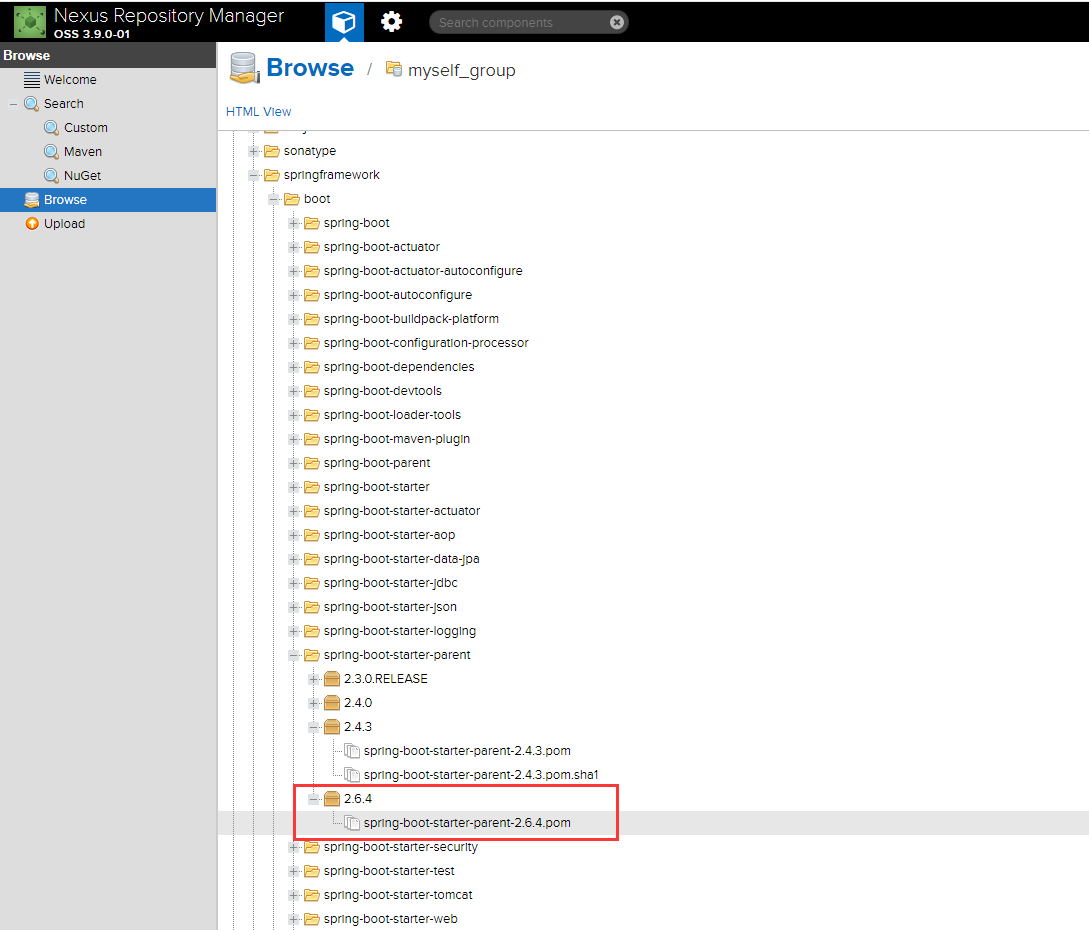Select spring-boot-starter-parent-2.4.3.pom file
The height and width of the screenshot is (930, 1089).
click(x=467, y=751)
